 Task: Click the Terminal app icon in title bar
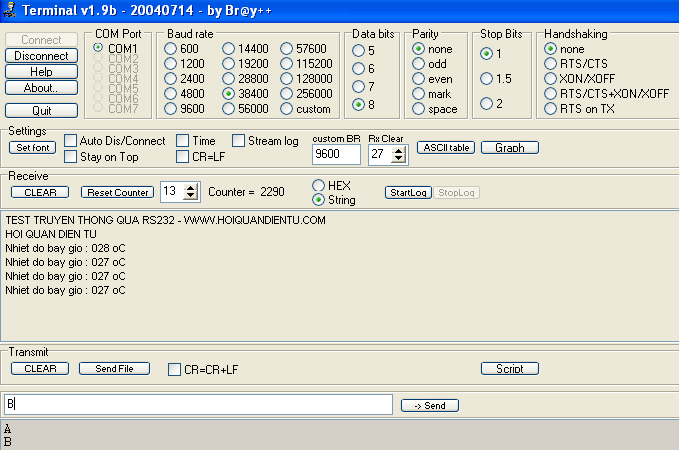coord(9,10)
